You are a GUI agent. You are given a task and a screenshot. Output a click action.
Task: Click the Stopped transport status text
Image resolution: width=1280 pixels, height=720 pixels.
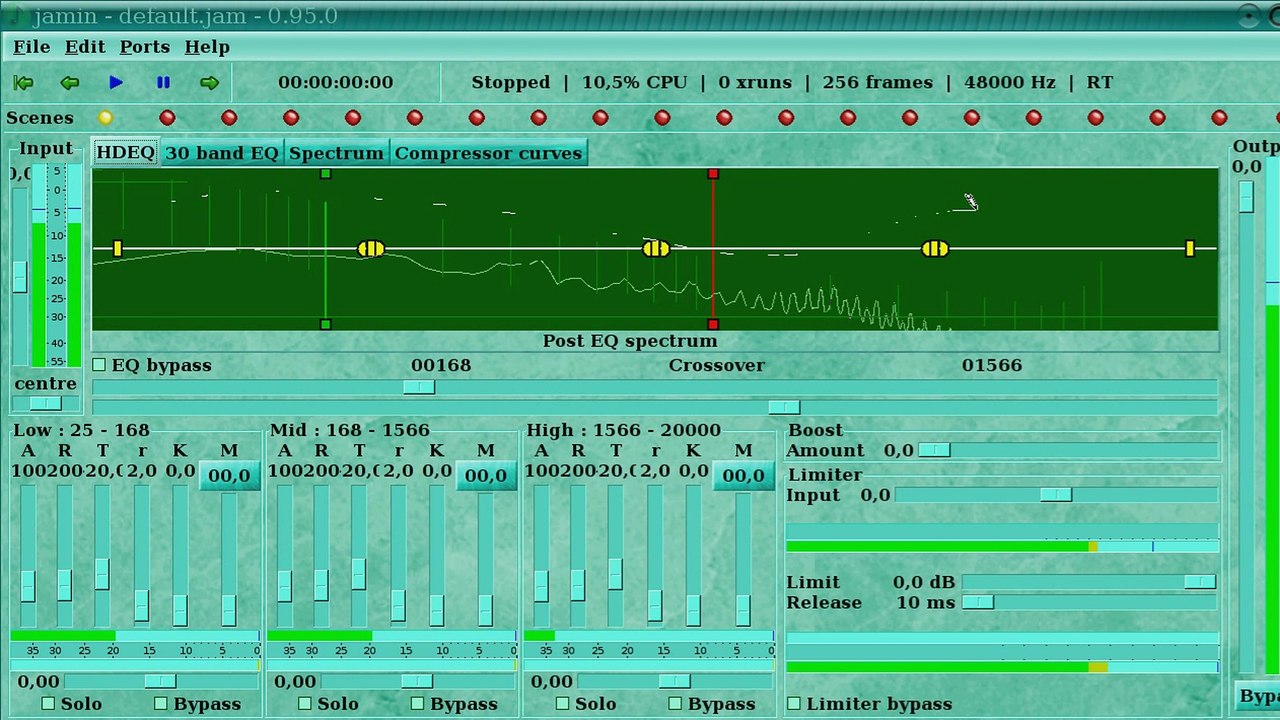coord(510,83)
